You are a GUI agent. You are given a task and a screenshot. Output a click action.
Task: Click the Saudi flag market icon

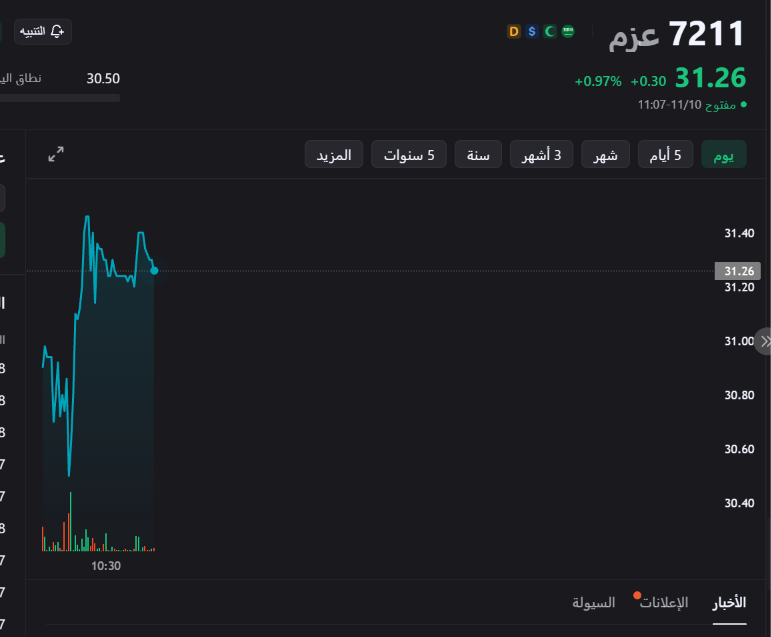click(x=568, y=32)
